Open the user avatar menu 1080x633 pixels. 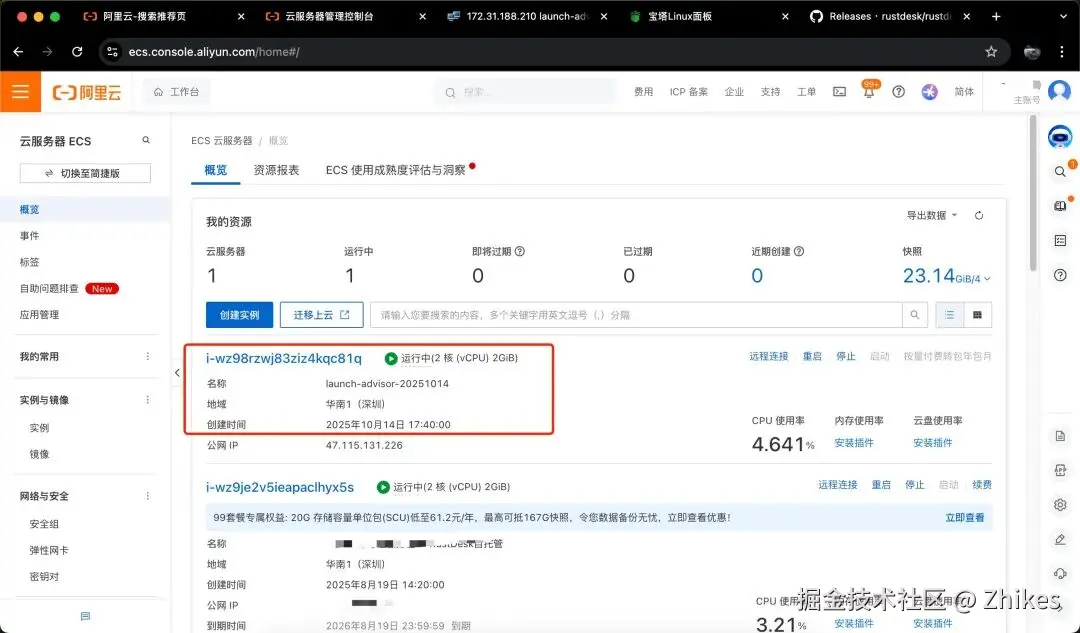pyautogui.click(x=1059, y=91)
